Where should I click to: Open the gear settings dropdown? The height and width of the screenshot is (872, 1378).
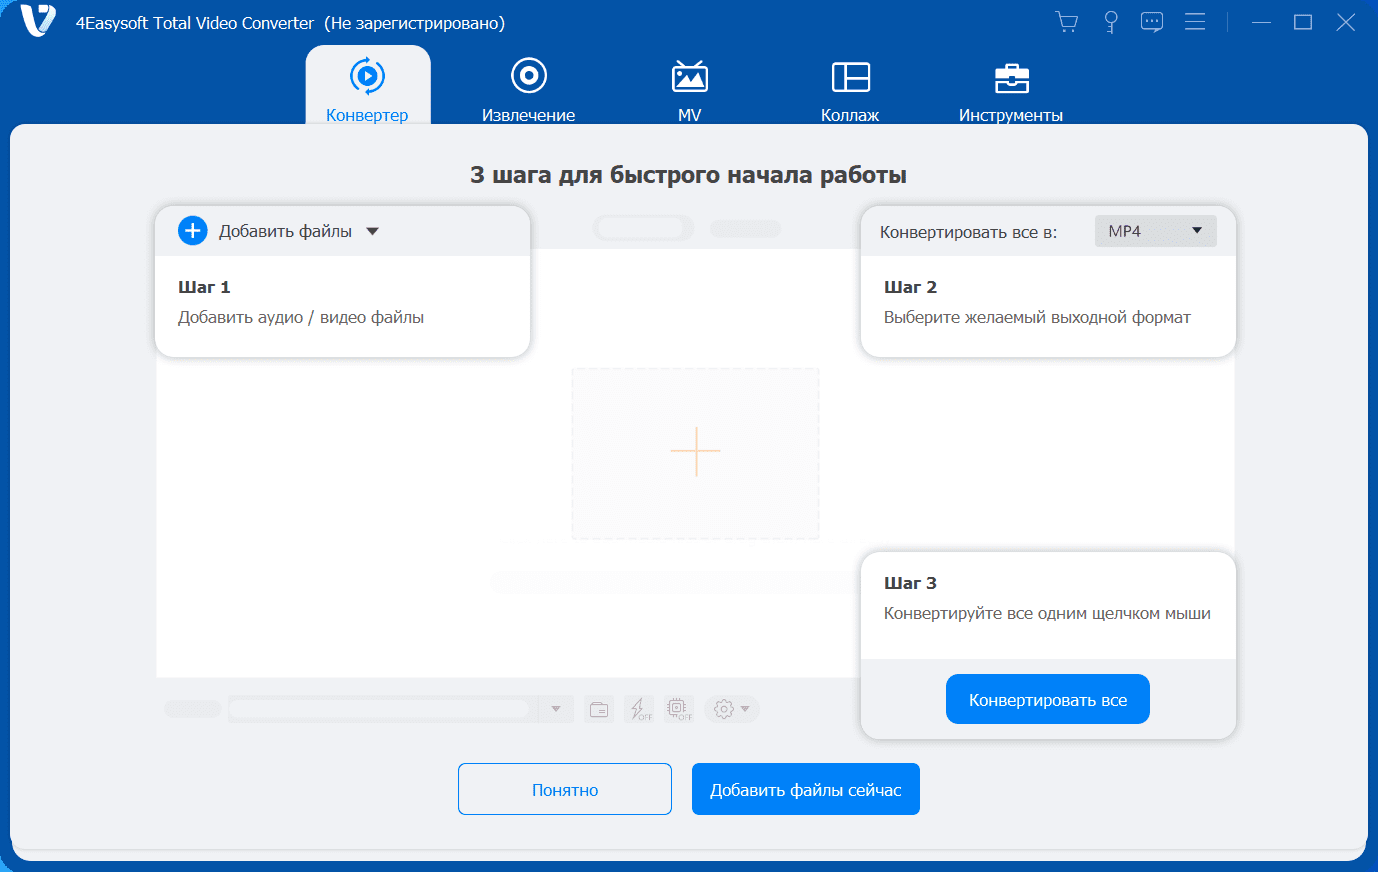pyautogui.click(x=732, y=709)
